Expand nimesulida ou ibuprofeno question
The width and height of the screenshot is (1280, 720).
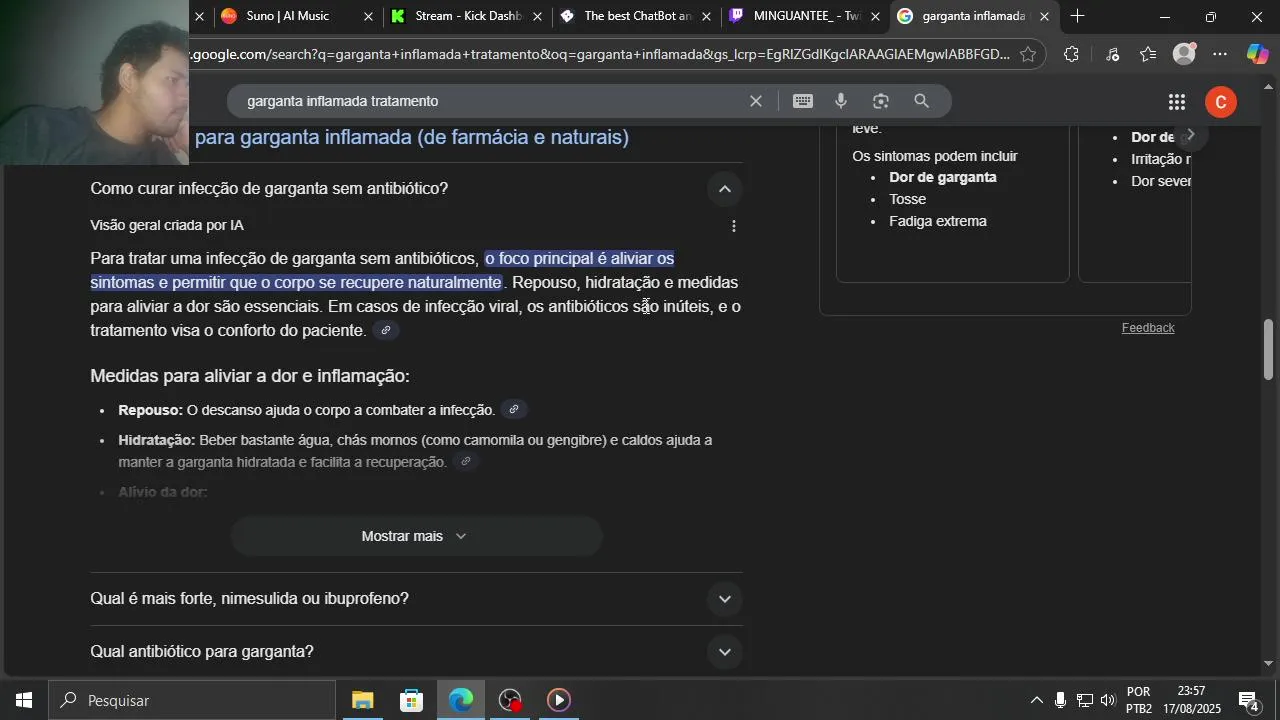tap(725, 599)
